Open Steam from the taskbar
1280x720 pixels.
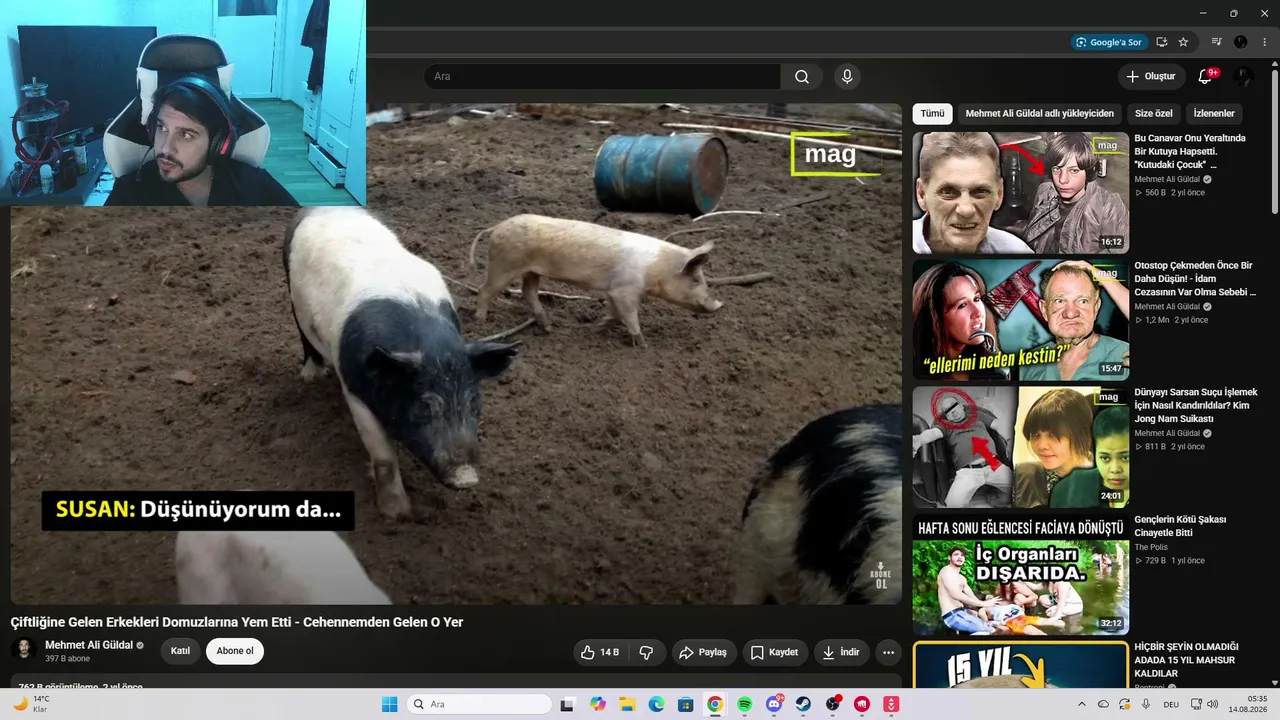pyautogui.click(x=803, y=704)
